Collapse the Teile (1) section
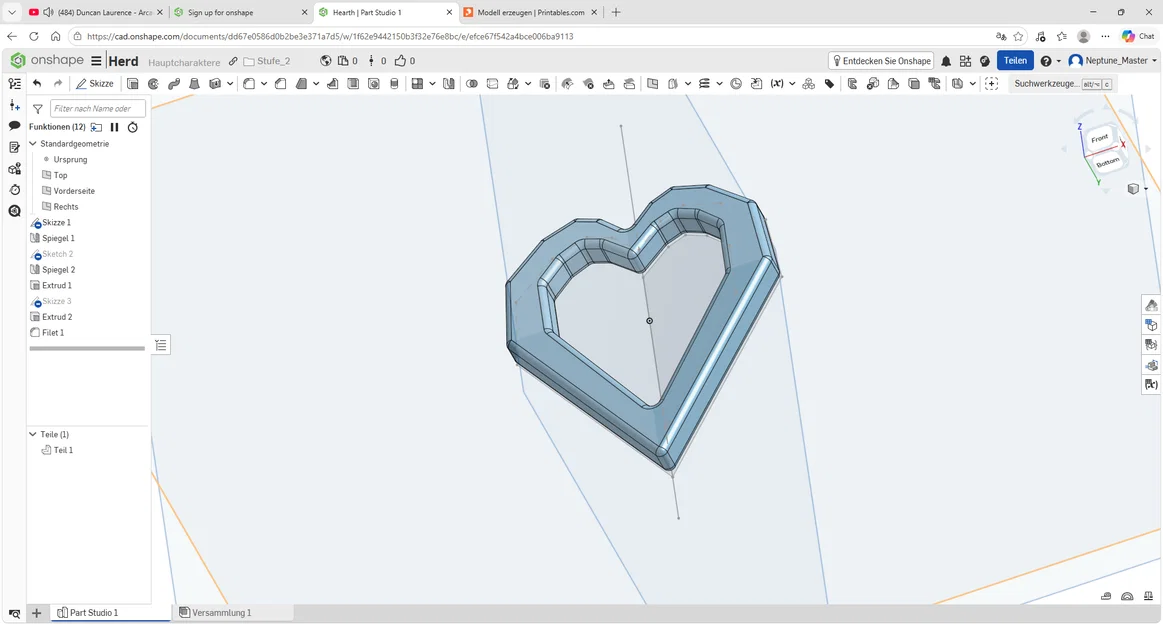The height and width of the screenshot is (625, 1163). pyautogui.click(x=33, y=434)
